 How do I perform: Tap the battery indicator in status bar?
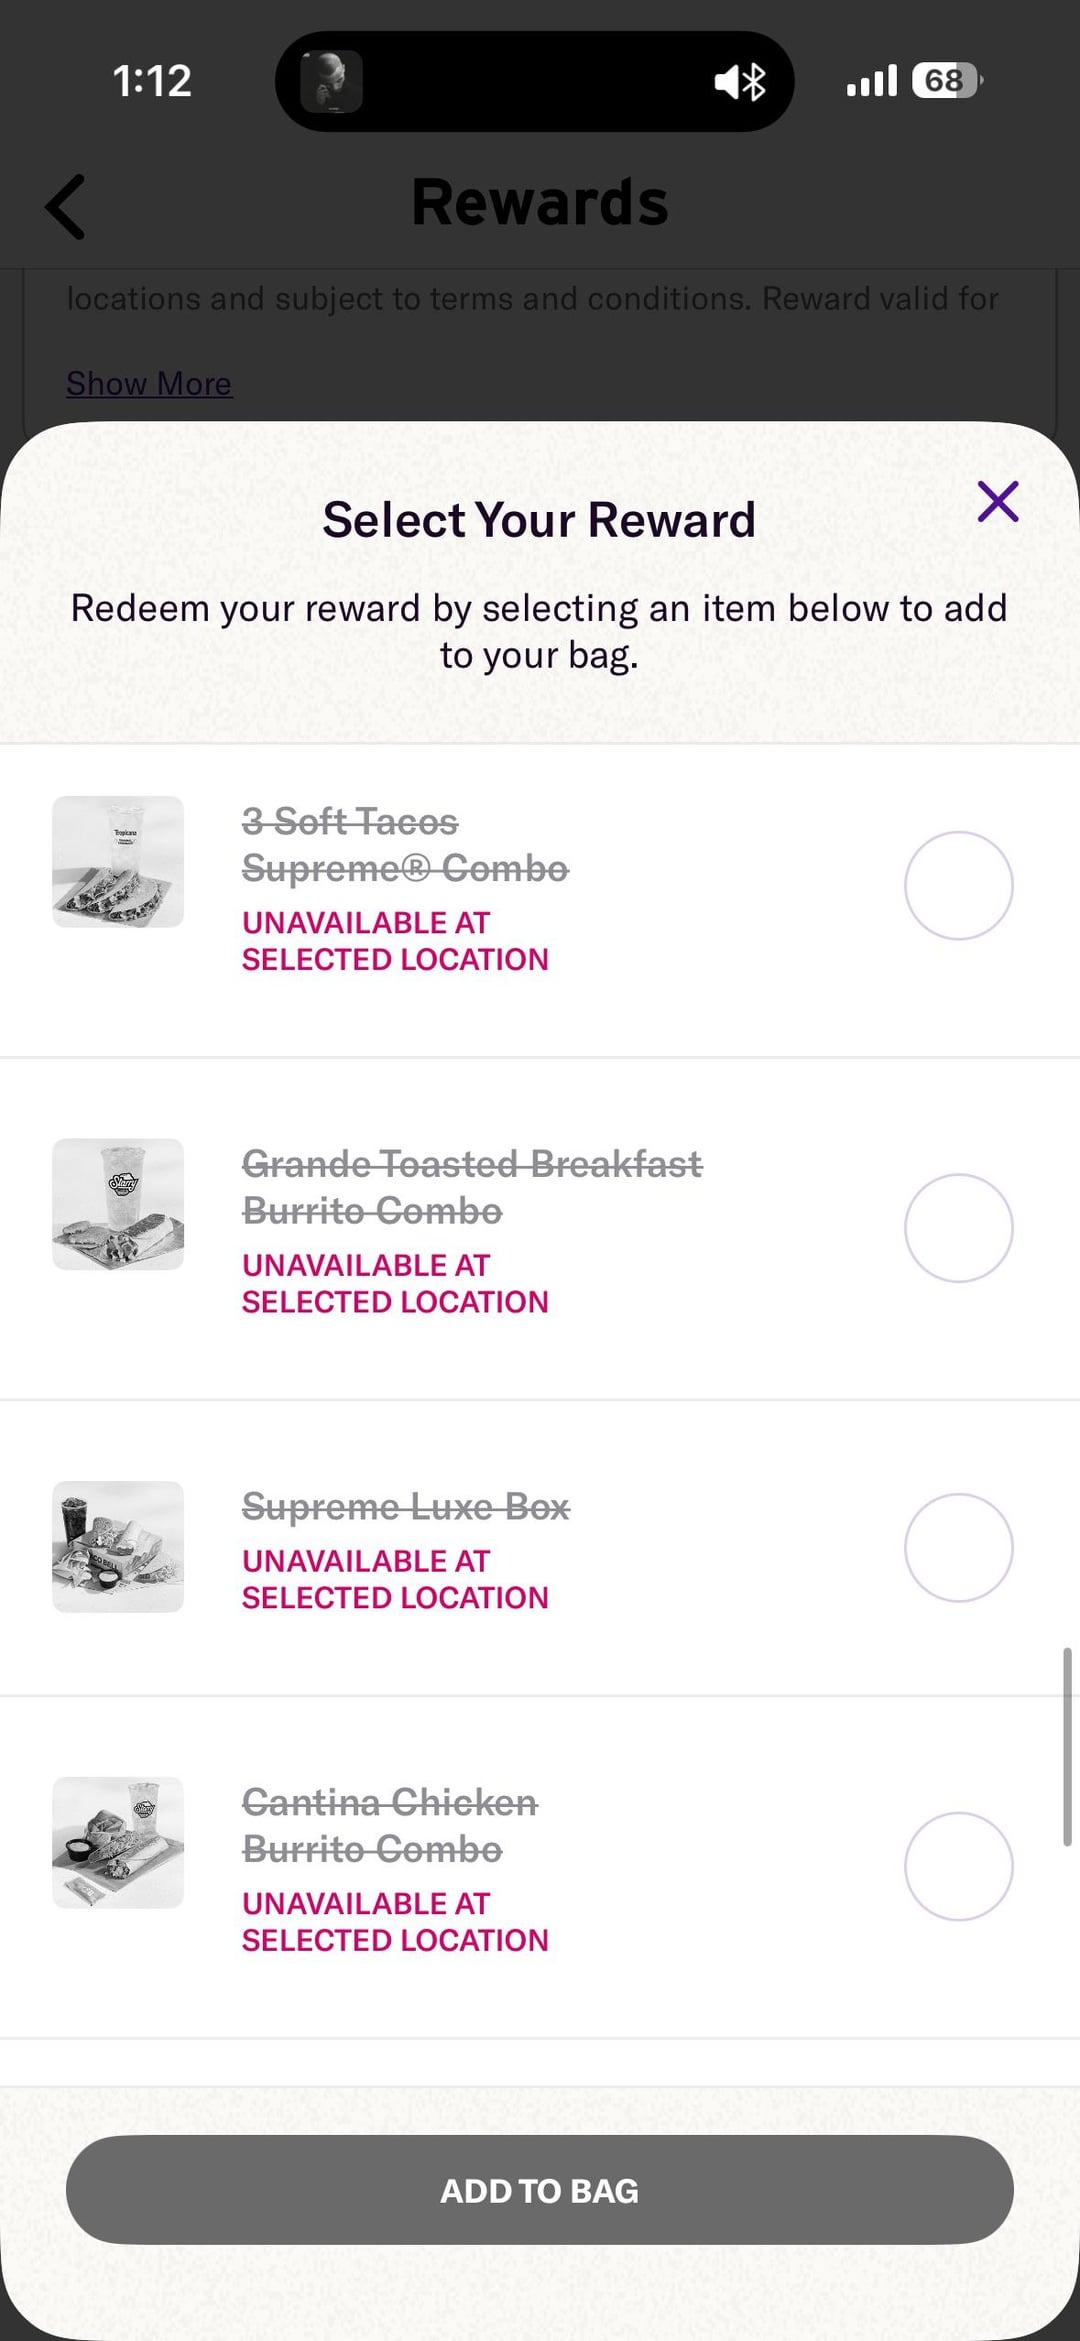tap(946, 81)
